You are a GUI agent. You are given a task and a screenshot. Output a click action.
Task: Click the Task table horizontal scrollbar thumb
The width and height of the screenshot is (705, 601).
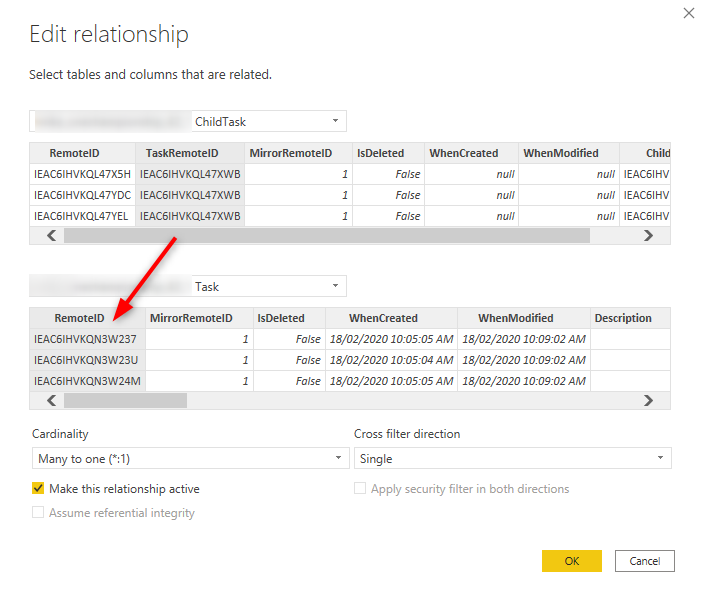[125, 401]
